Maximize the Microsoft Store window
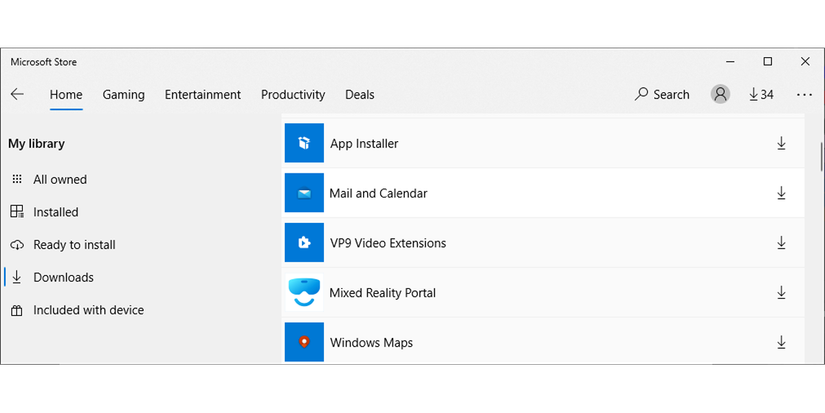This screenshot has width=825, height=413. (x=768, y=62)
